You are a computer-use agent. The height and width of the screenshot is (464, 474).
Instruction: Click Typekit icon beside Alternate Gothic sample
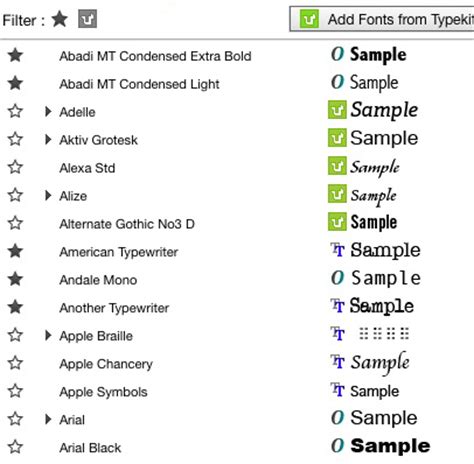point(337,222)
